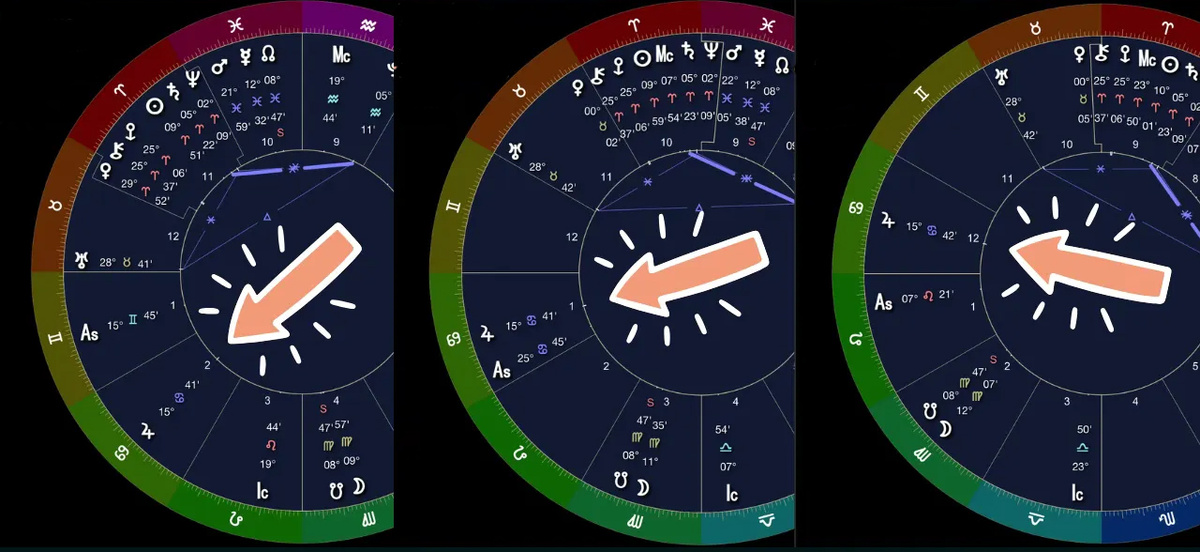
Task: Select the Jupiter glyph in the left chart
Action: [149, 429]
